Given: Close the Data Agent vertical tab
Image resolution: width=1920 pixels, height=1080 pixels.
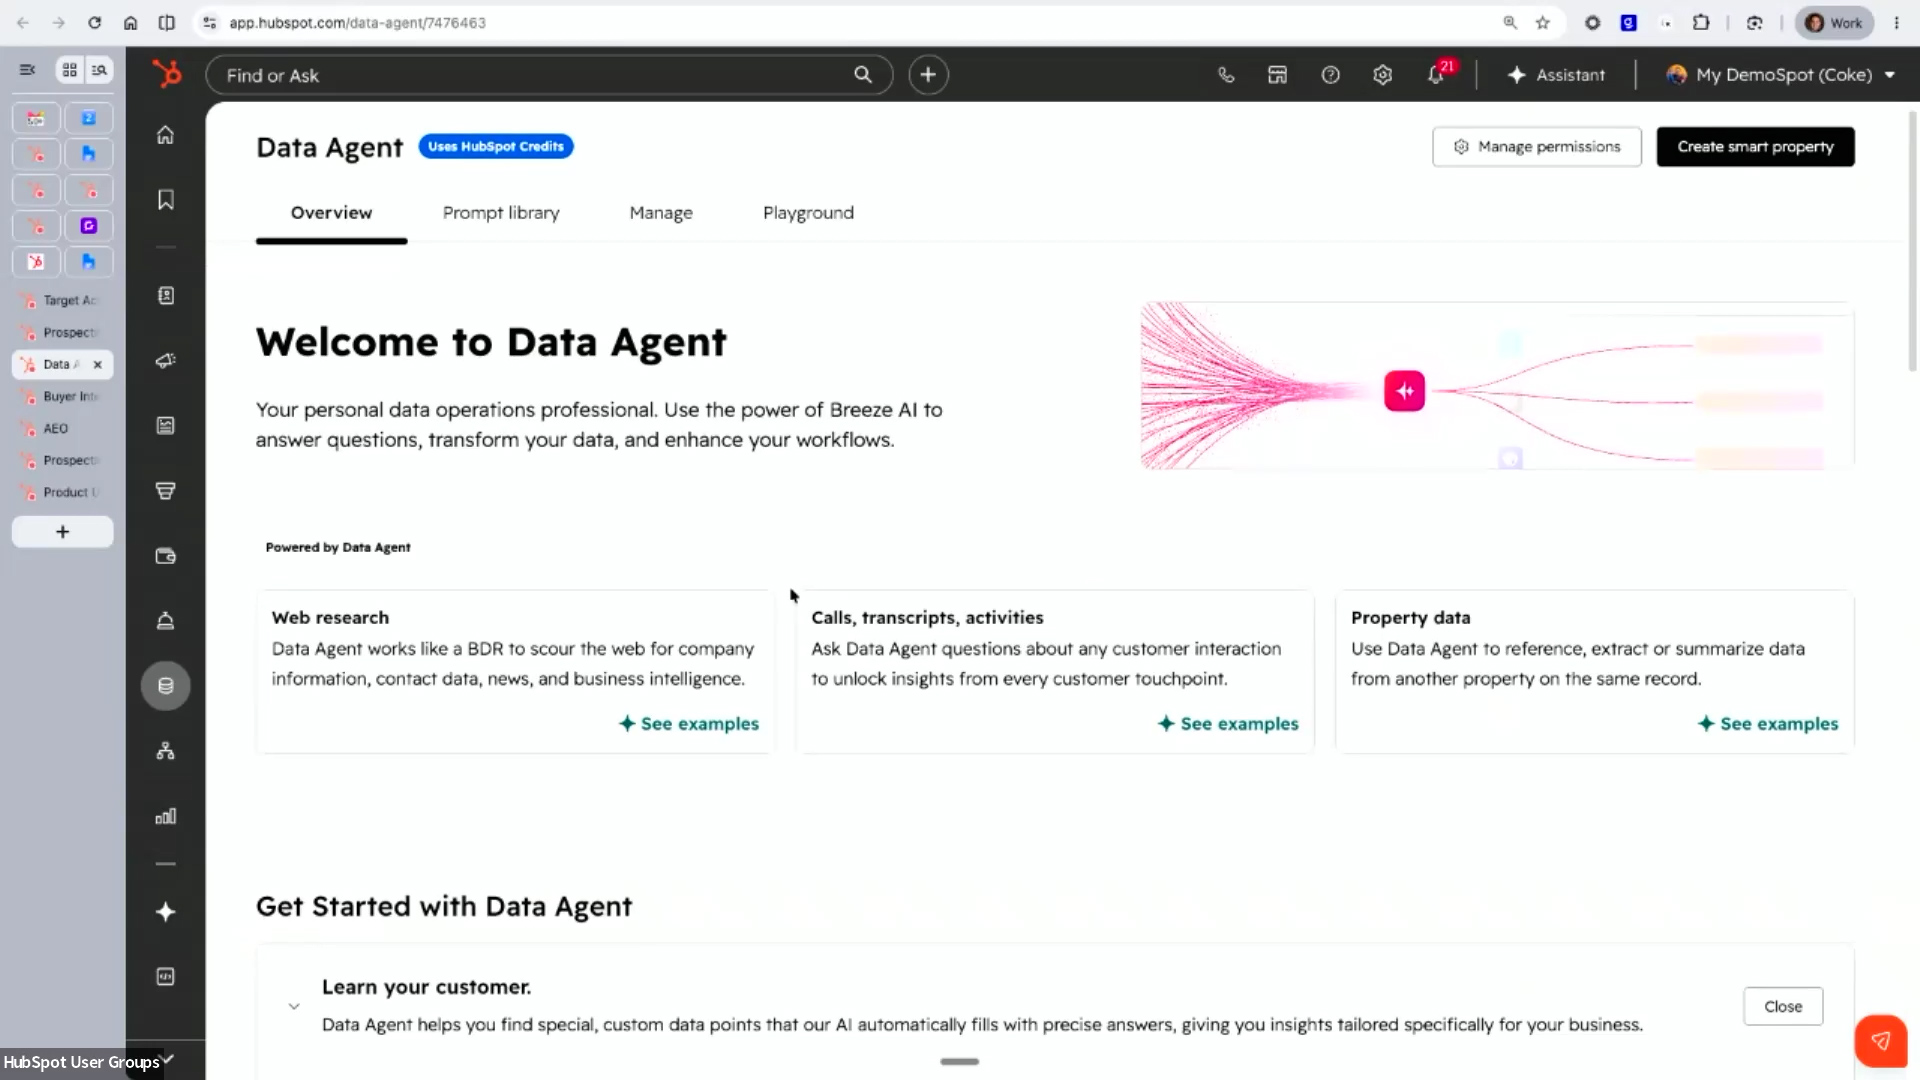Looking at the screenshot, I should [97, 365].
